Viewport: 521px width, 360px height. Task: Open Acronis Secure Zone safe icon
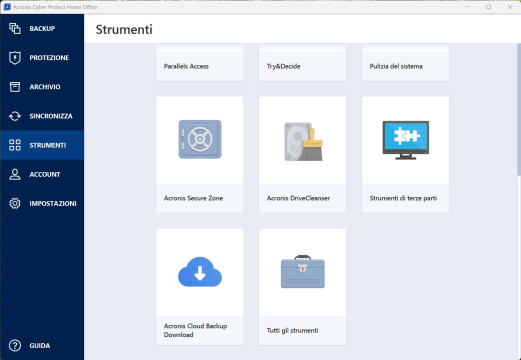click(x=200, y=139)
